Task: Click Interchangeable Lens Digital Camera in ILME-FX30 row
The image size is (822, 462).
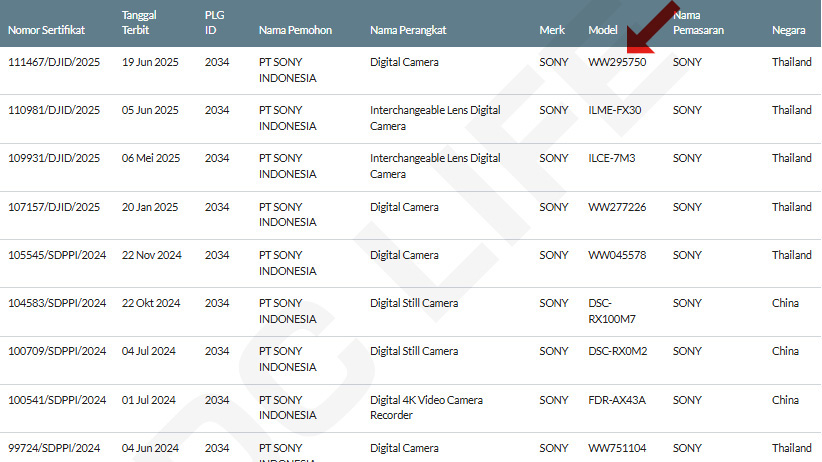Action: pyautogui.click(x=435, y=118)
